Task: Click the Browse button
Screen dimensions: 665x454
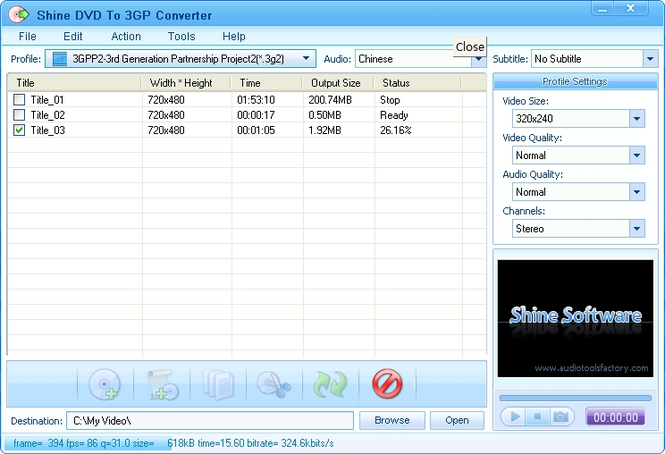Action: (392, 420)
